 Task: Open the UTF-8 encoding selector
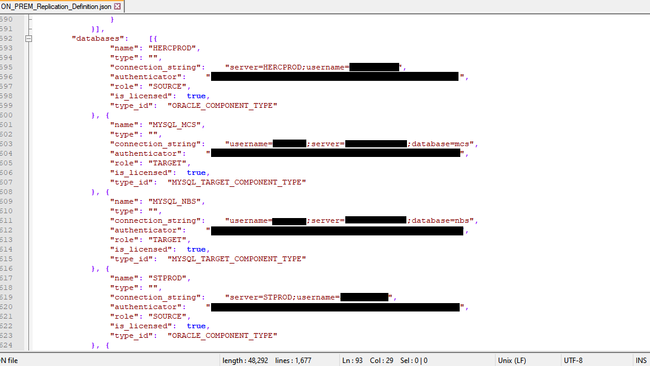click(573, 361)
